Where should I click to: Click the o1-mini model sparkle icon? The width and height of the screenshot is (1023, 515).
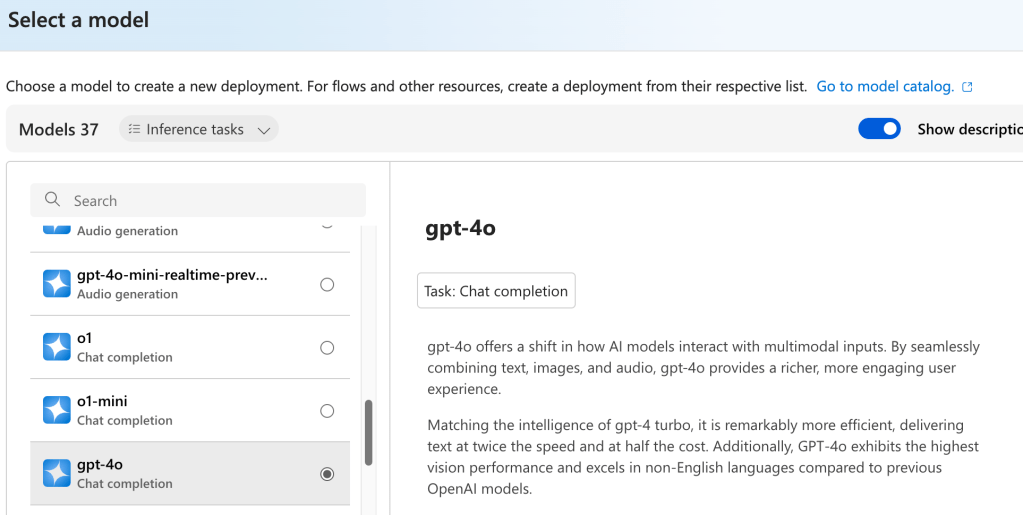(57, 410)
